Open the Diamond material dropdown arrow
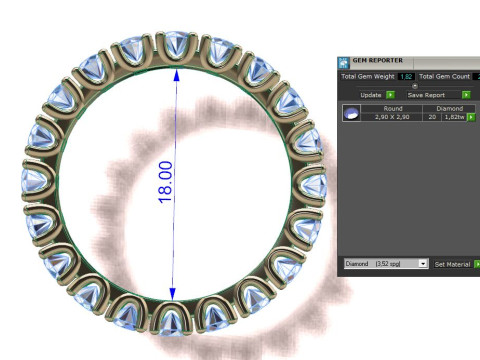Viewport: 480px width, 360px height. (423, 264)
